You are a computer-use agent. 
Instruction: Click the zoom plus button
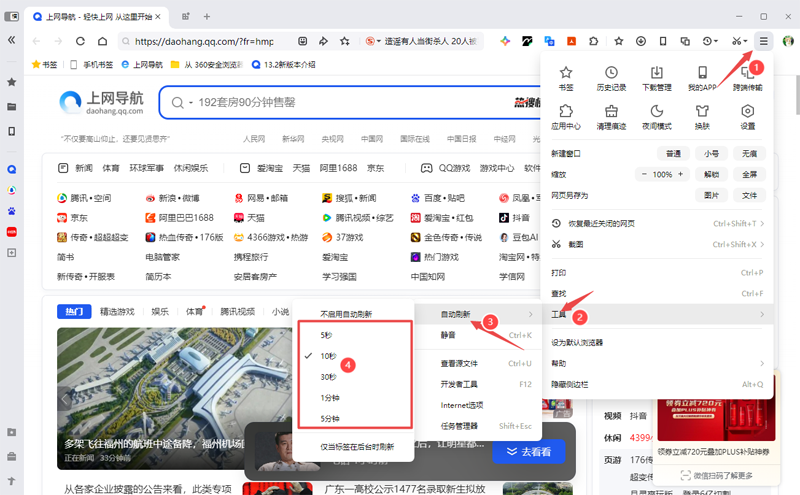point(681,175)
